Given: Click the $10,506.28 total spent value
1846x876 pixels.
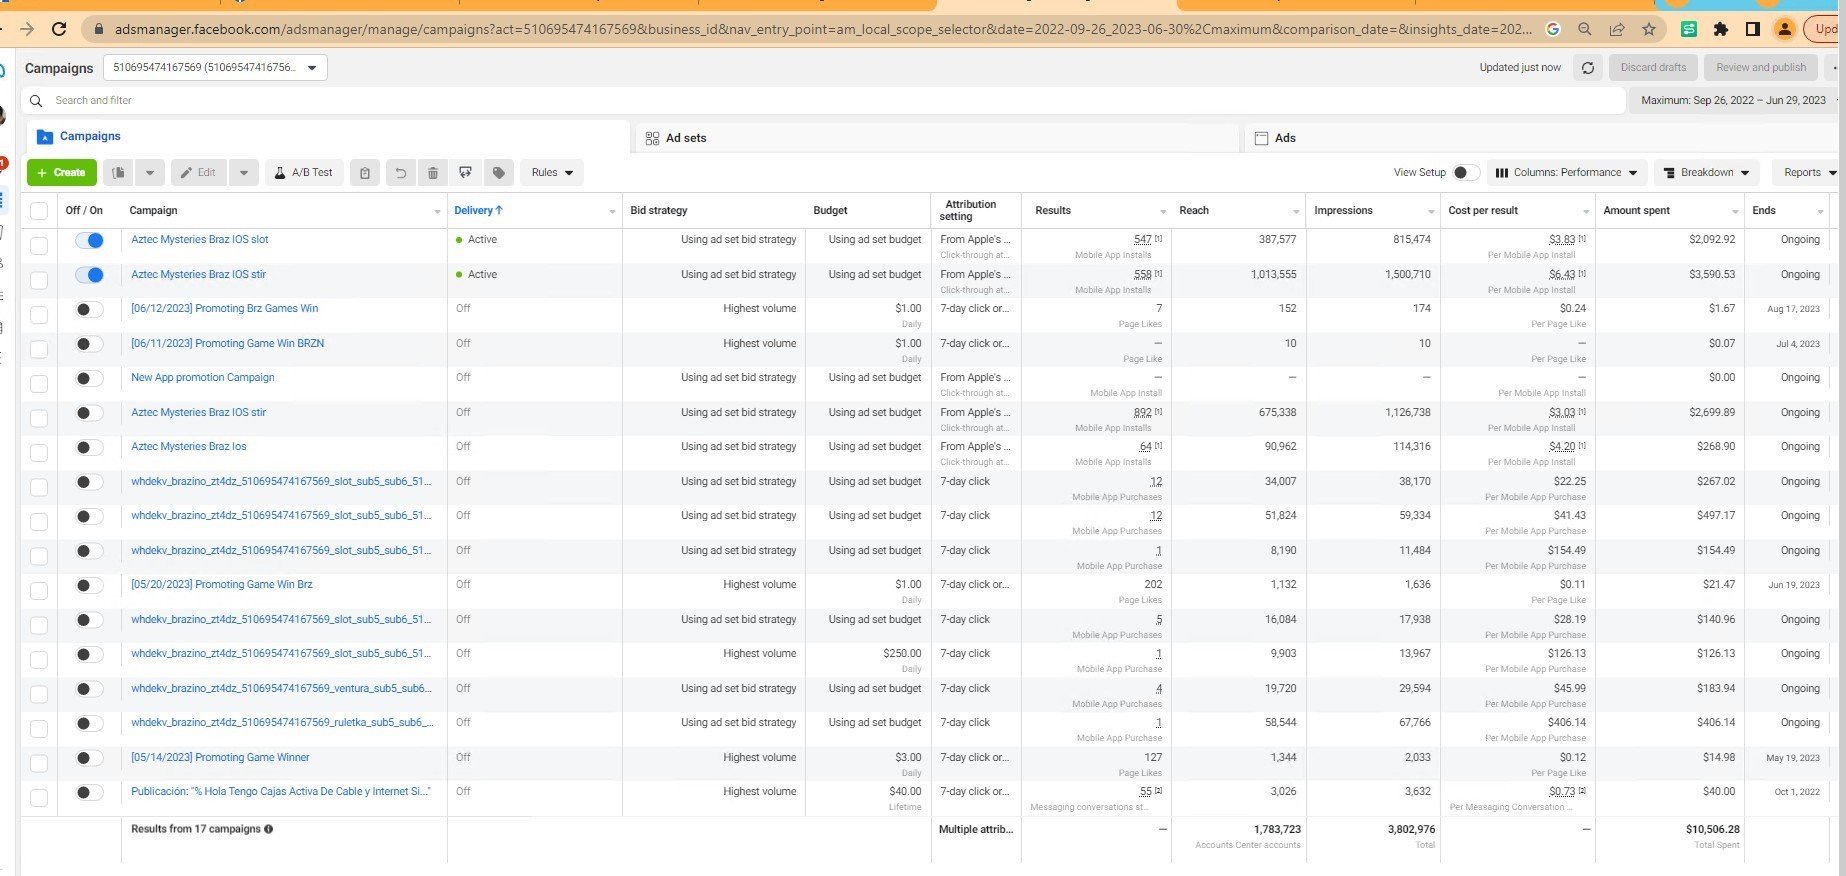Looking at the screenshot, I should 1712,830.
